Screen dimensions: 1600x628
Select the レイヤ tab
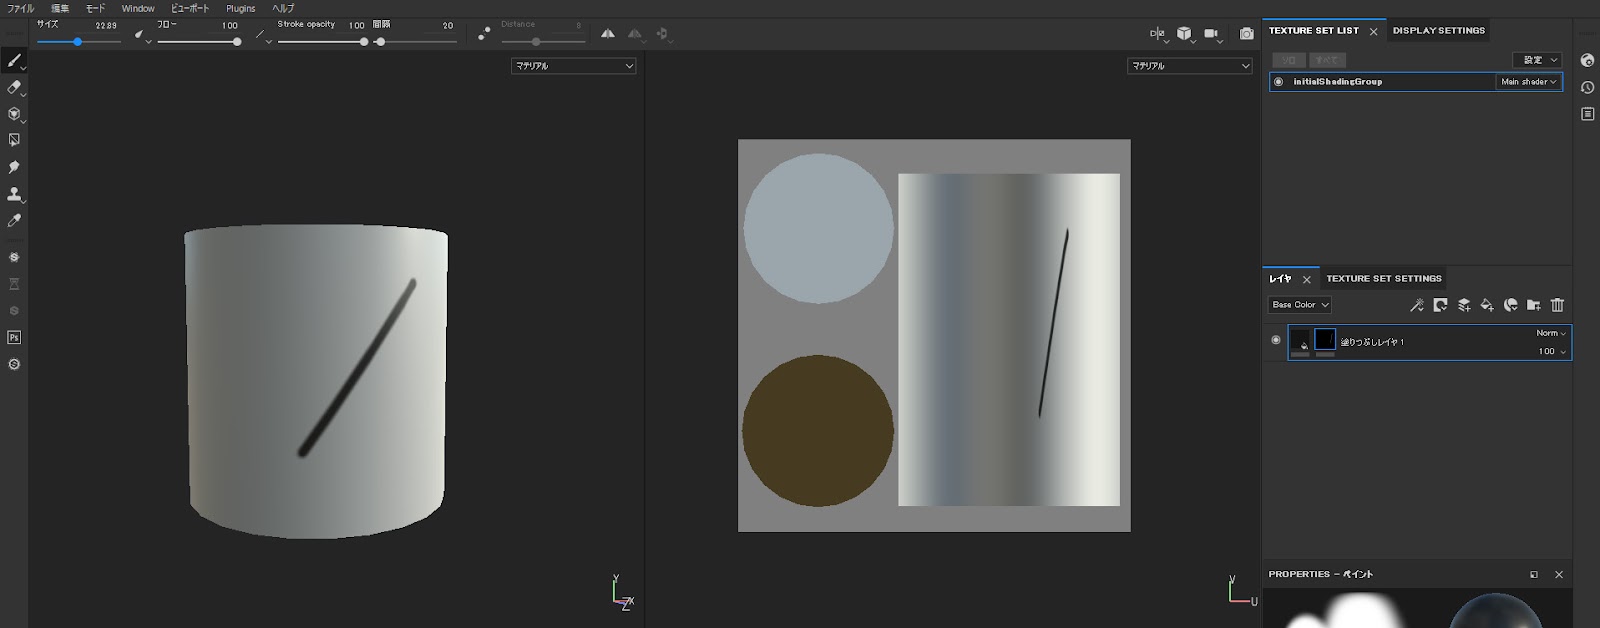click(x=1280, y=279)
